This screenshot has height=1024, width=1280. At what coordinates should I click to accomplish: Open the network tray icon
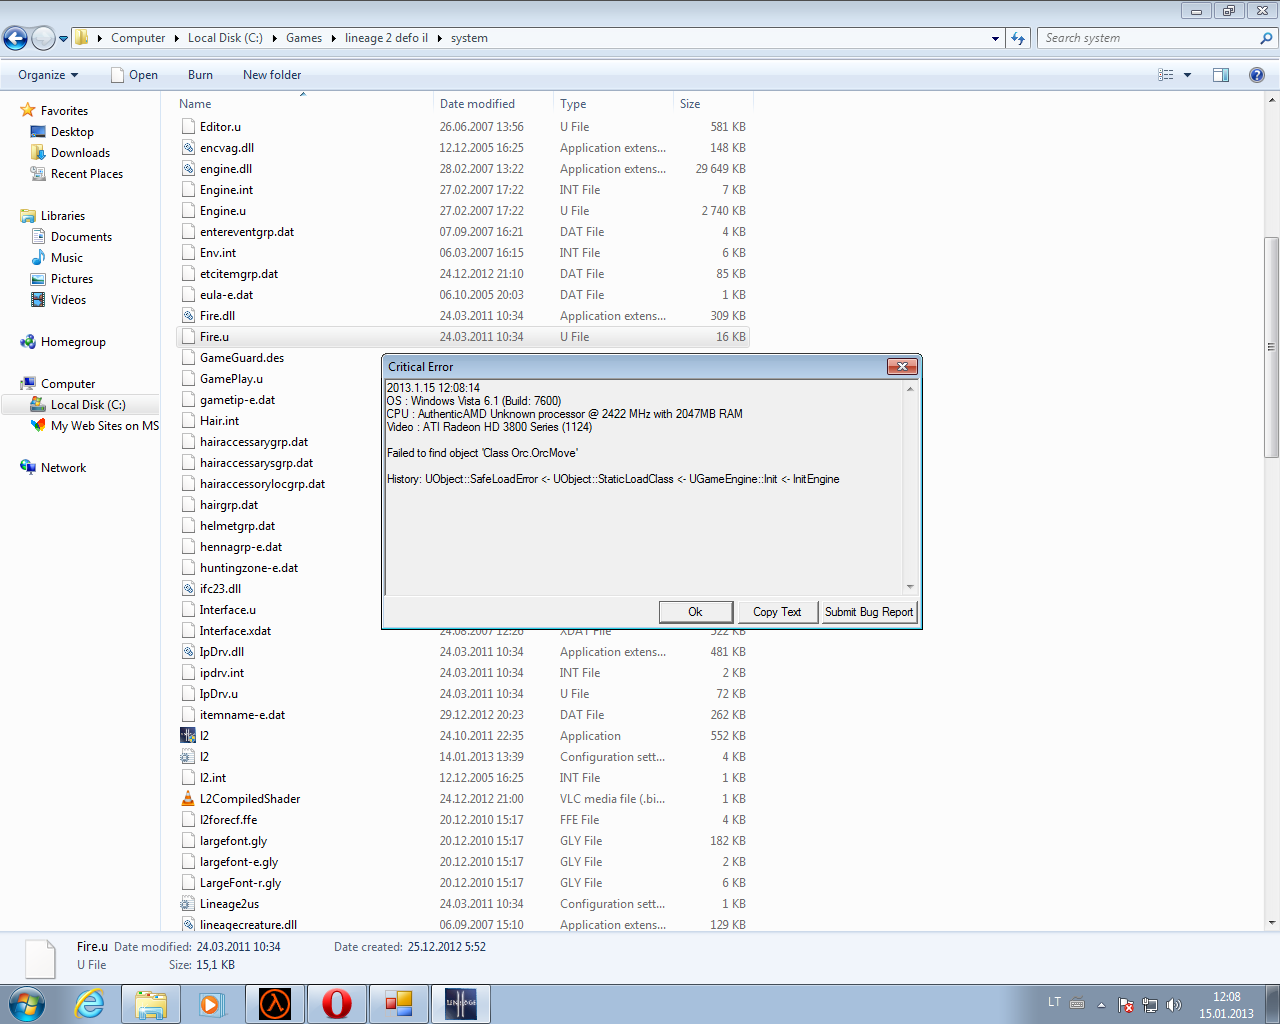1150,1005
